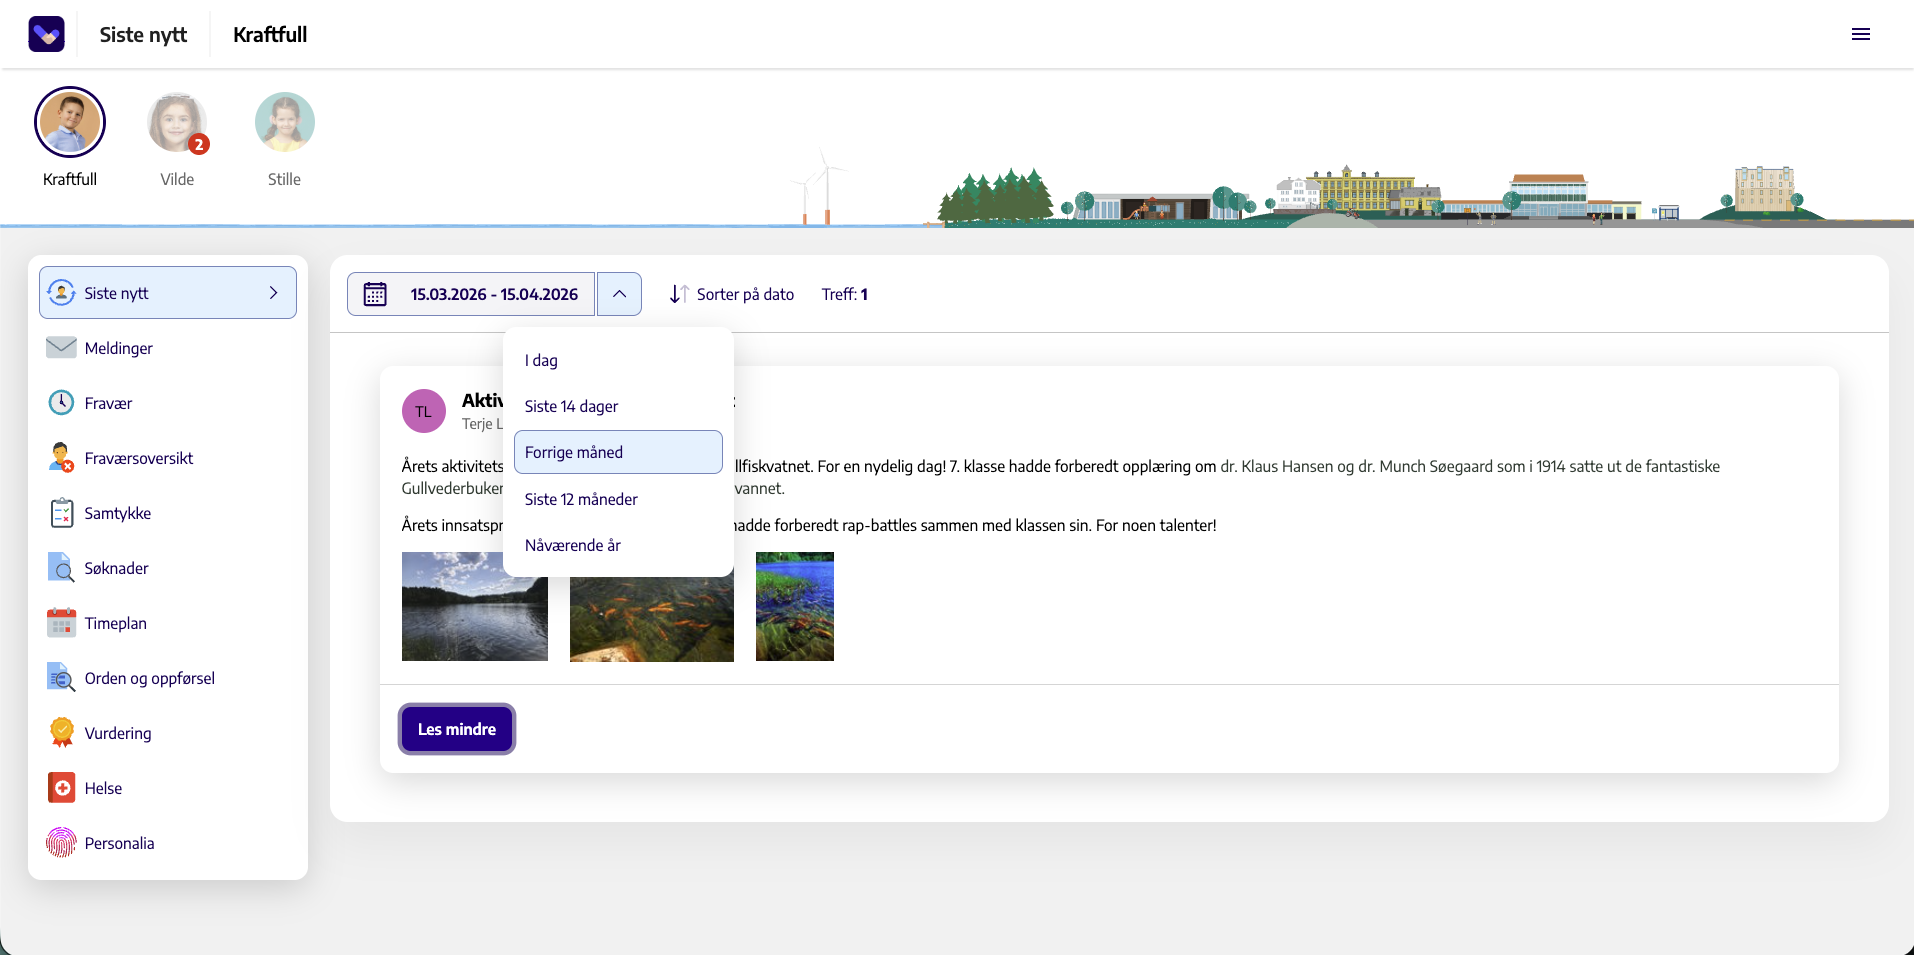Choose 'Siste 14 dager' preset
Viewport: 1914px width, 955px height.
(x=618, y=406)
